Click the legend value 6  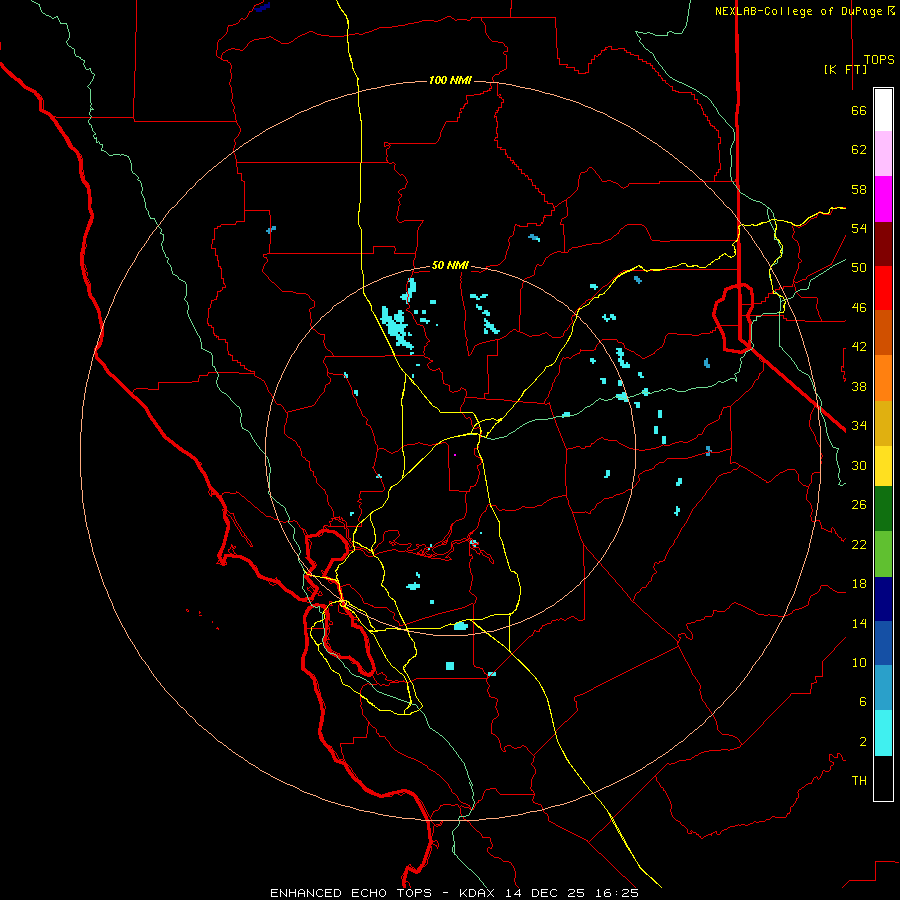pos(862,701)
